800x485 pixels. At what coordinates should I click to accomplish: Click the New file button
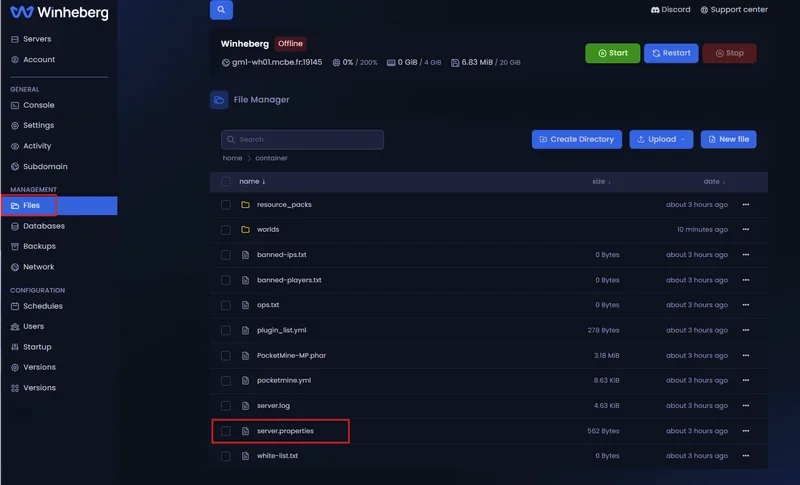click(729, 139)
